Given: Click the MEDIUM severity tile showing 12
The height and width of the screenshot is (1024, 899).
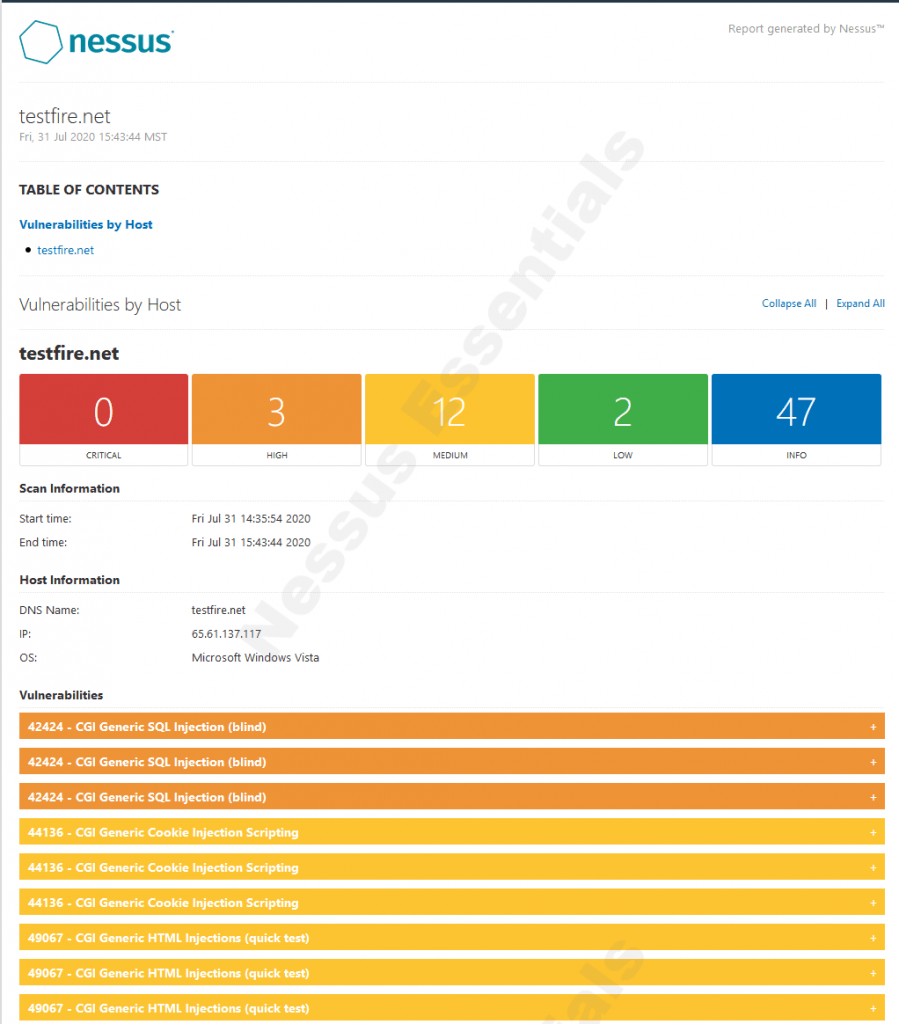Looking at the screenshot, I should (x=450, y=410).
